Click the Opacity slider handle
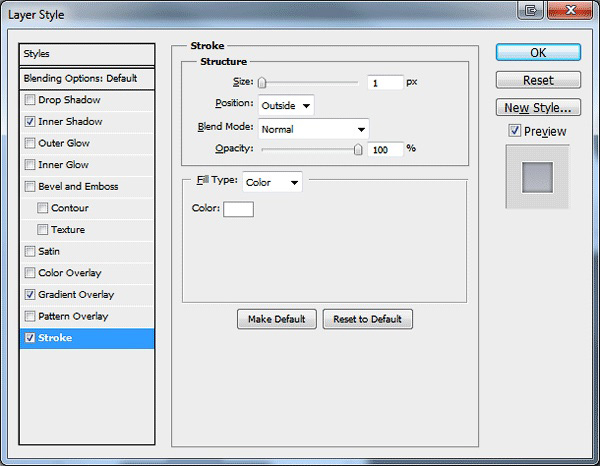This screenshot has height=466, width=600. click(x=358, y=149)
